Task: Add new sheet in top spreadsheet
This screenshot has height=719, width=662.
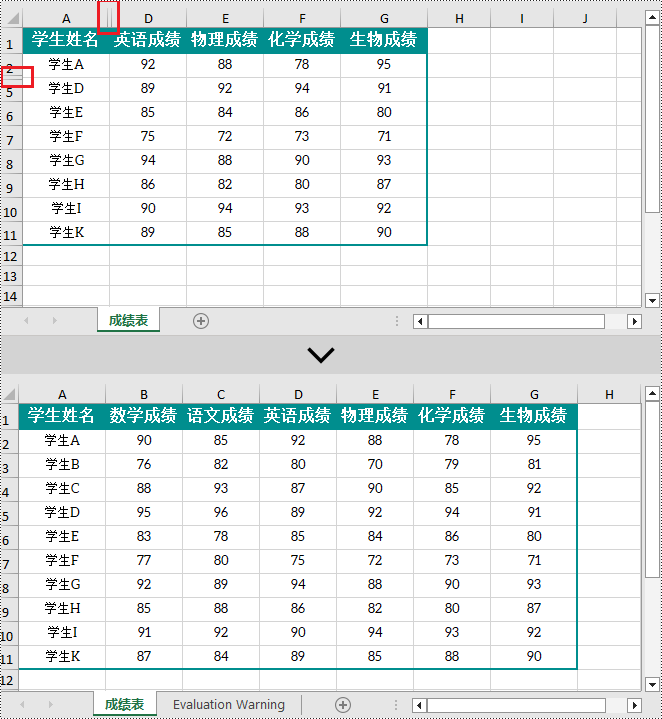Action: pyautogui.click(x=201, y=321)
